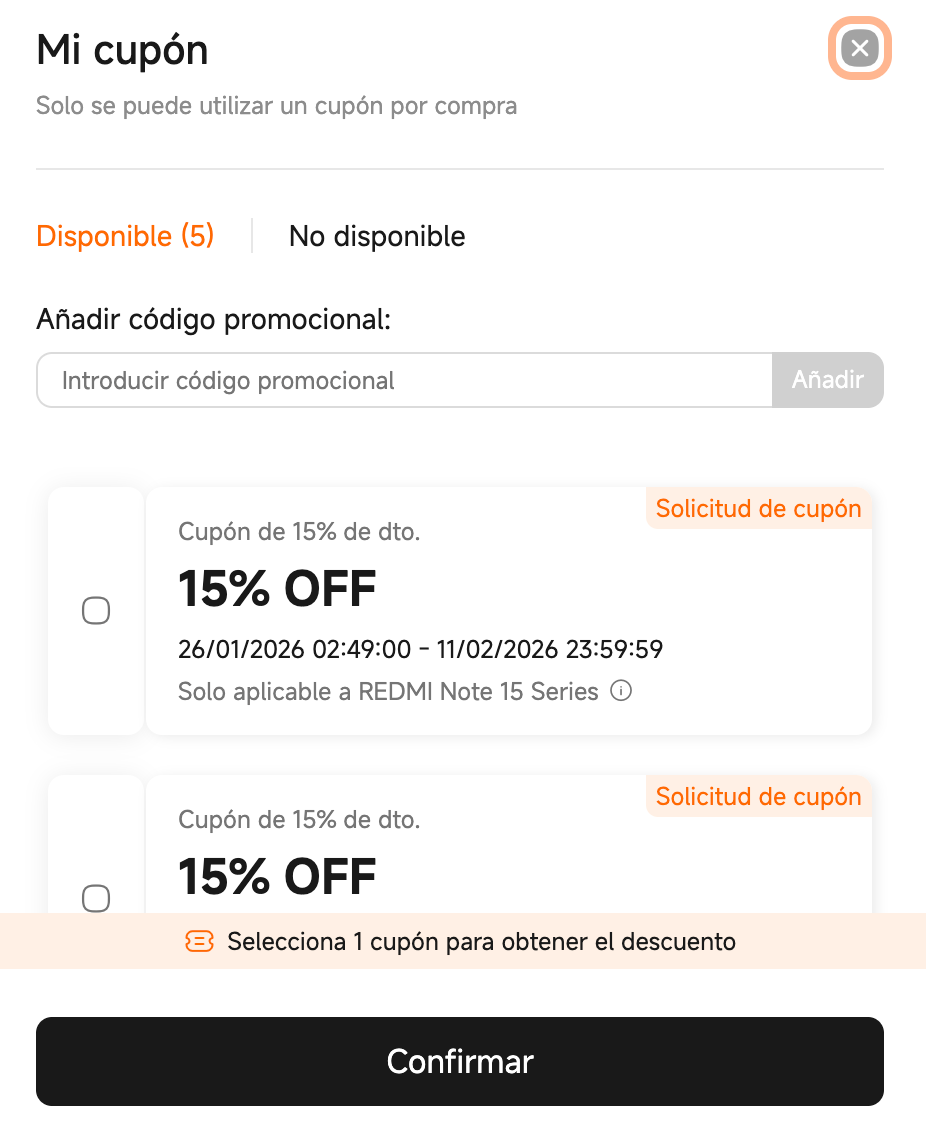Click the Añadir código promocional label
The image size is (926, 1134).
point(213,319)
